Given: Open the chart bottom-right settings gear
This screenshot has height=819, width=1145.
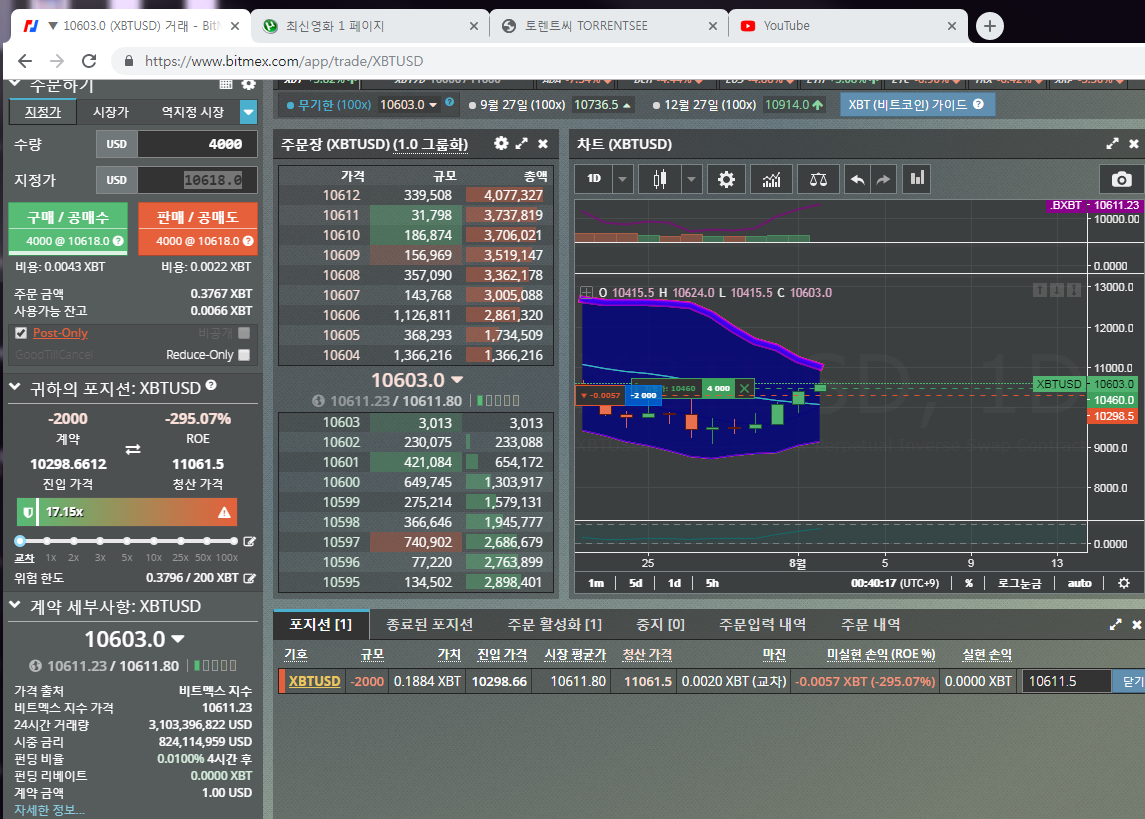Looking at the screenshot, I should (x=1124, y=582).
